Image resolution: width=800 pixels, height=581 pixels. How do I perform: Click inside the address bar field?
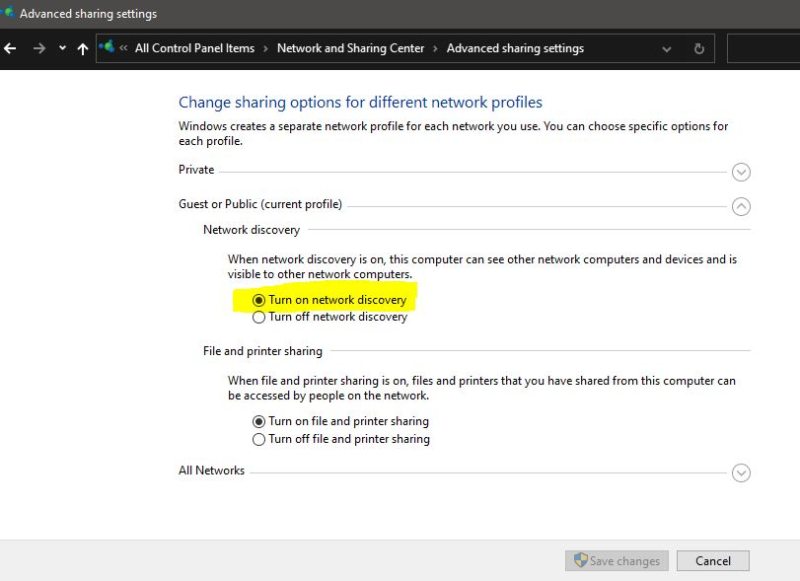tap(620, 48)
